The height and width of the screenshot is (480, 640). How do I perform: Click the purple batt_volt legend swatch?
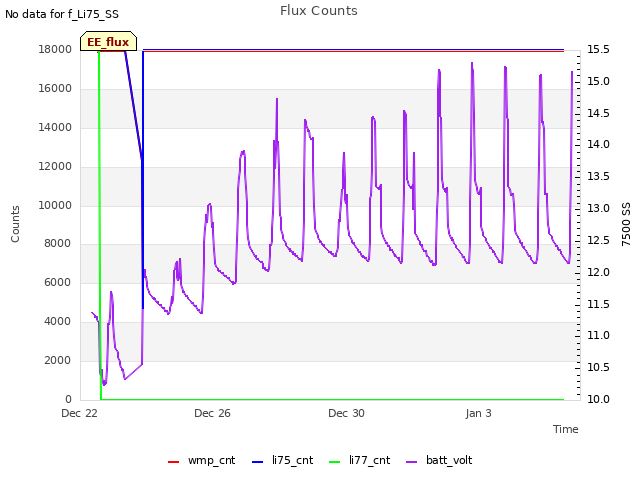tap(412, 462)
